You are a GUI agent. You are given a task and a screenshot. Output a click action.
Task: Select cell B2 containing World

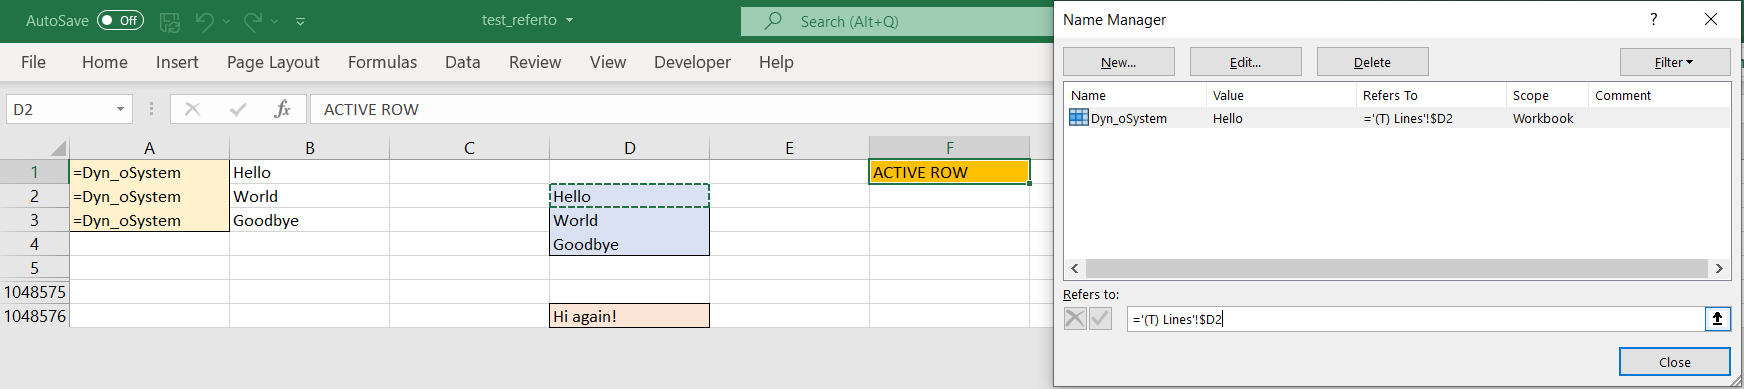[309, 196]
